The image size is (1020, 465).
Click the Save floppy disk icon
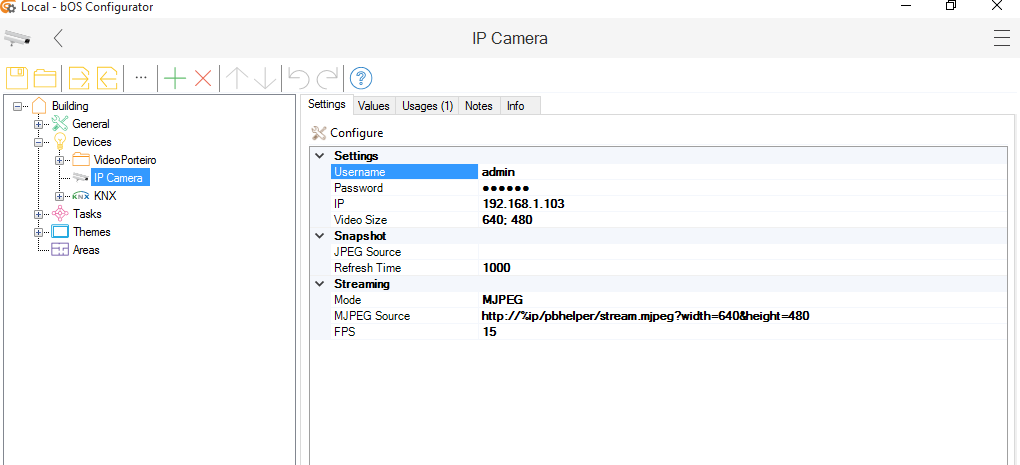click(17, 78)
